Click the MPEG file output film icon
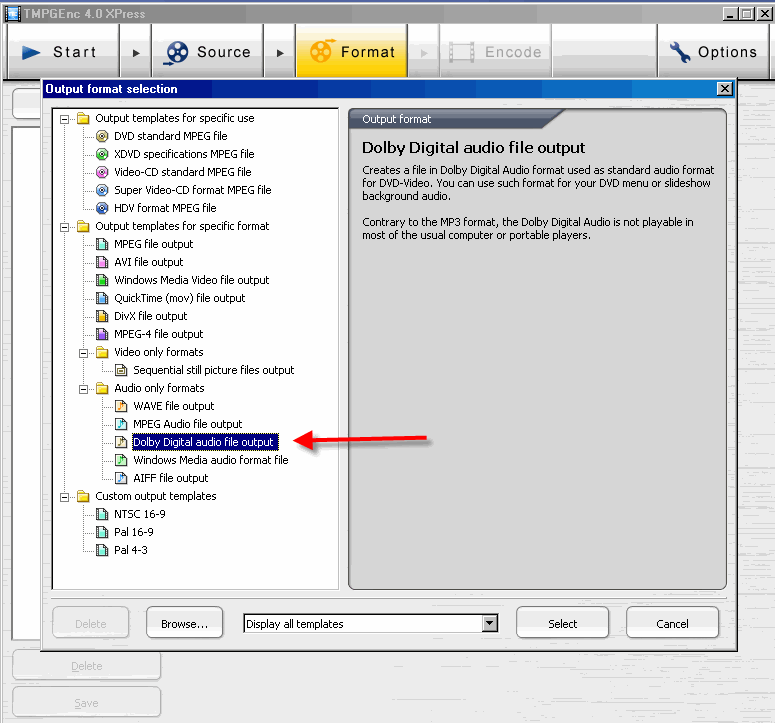This screenshot has height=723, width=775. click(x=102, y=244)
